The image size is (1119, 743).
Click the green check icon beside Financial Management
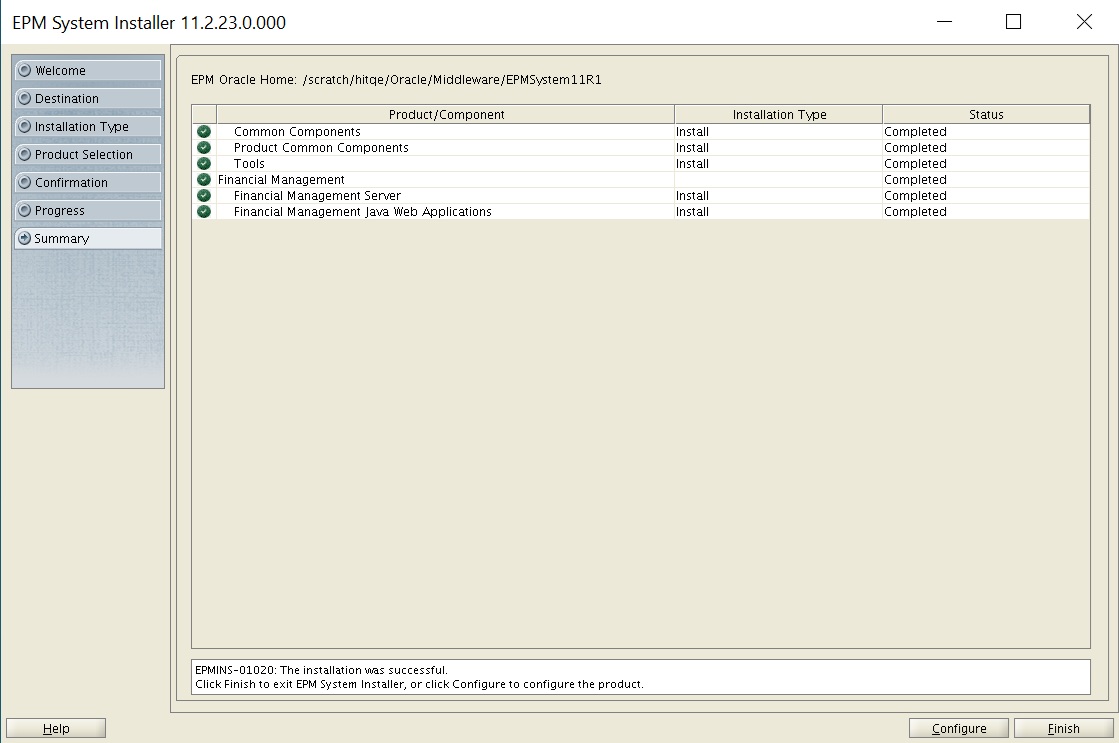point(204,179)
